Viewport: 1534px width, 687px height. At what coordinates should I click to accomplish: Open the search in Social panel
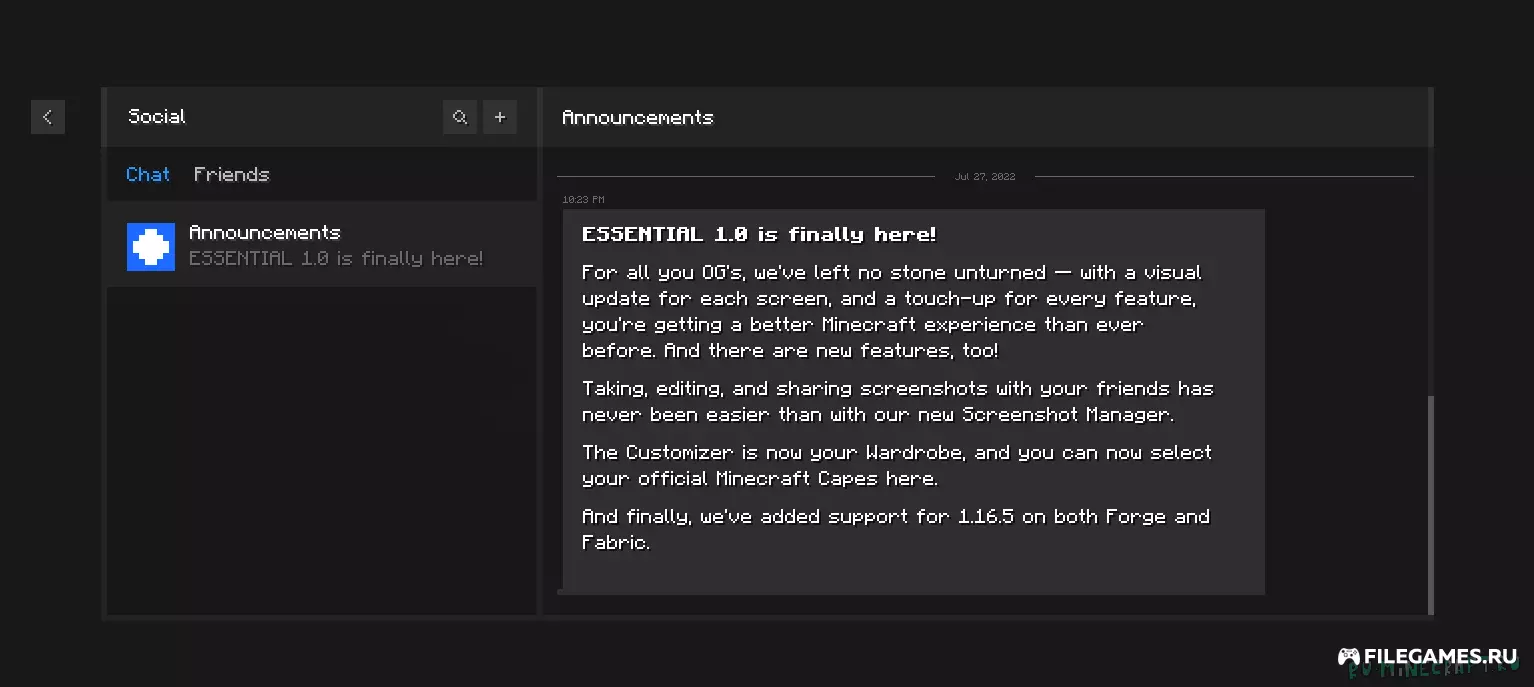click(460, 117)
